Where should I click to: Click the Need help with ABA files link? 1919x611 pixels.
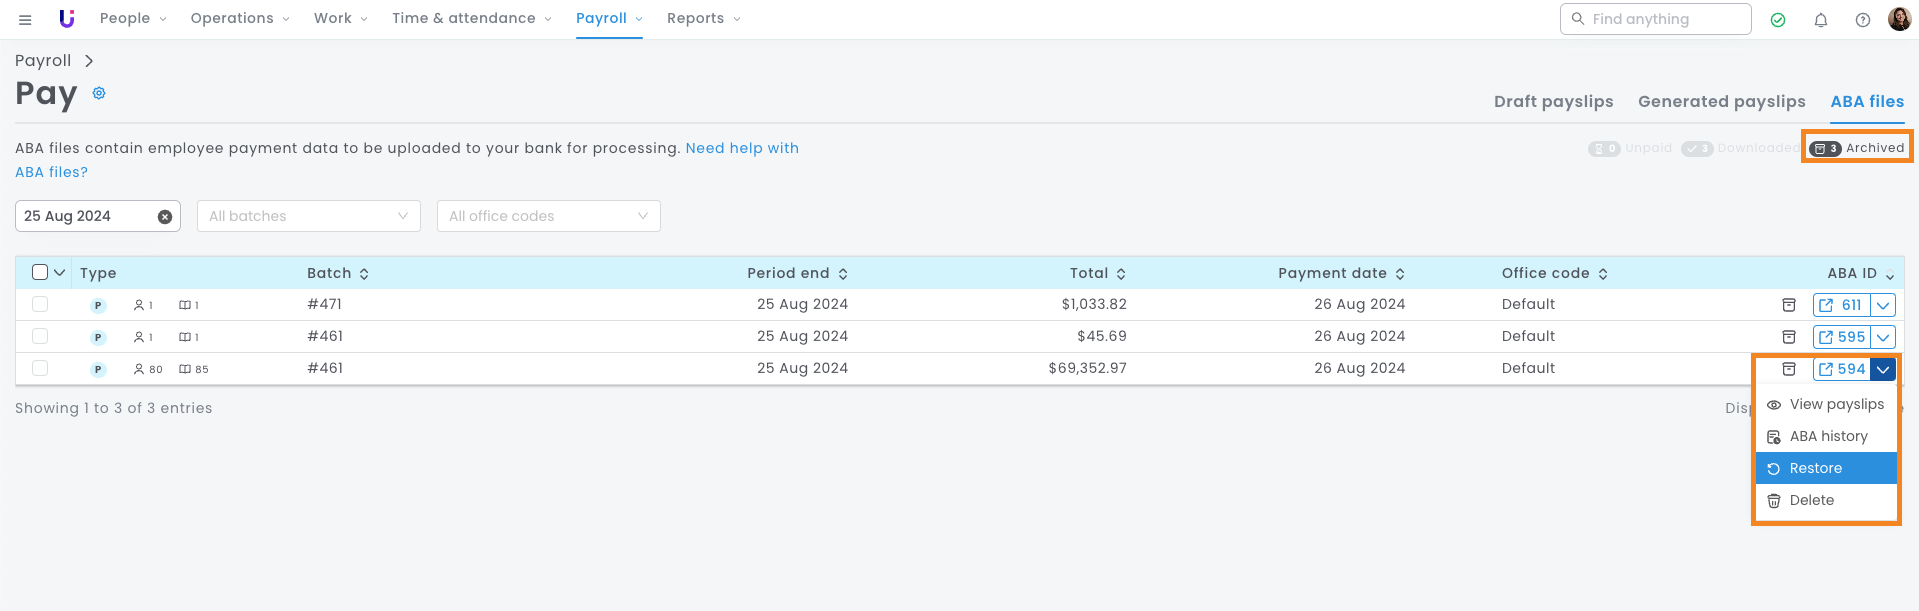point(741,148)
